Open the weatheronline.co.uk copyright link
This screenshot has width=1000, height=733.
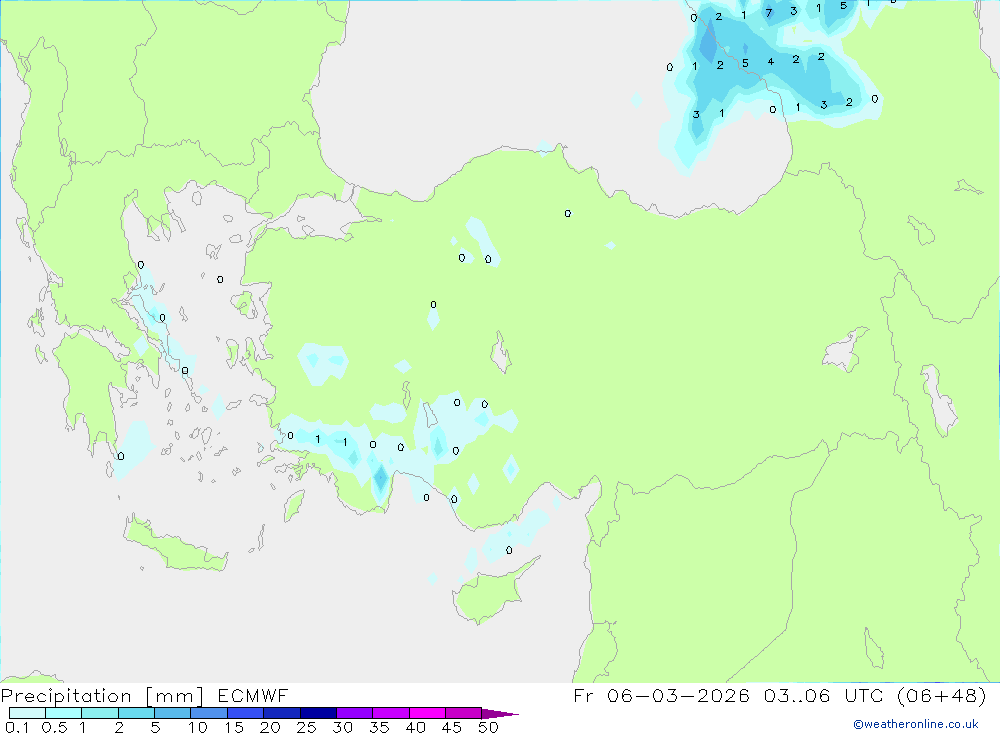click(x=916, y=724)
